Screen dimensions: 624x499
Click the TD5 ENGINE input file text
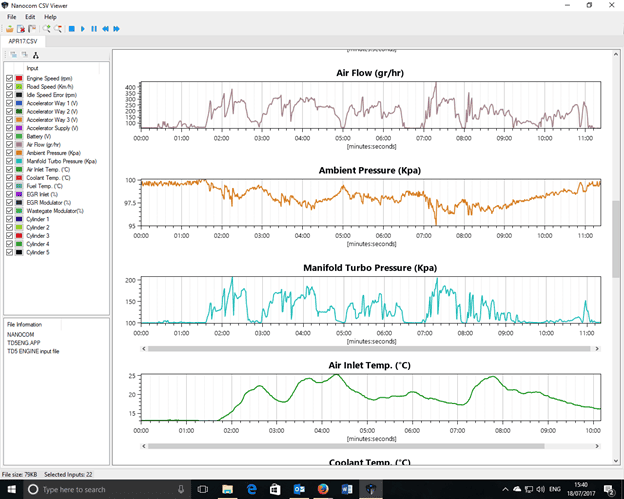[33, 351]
